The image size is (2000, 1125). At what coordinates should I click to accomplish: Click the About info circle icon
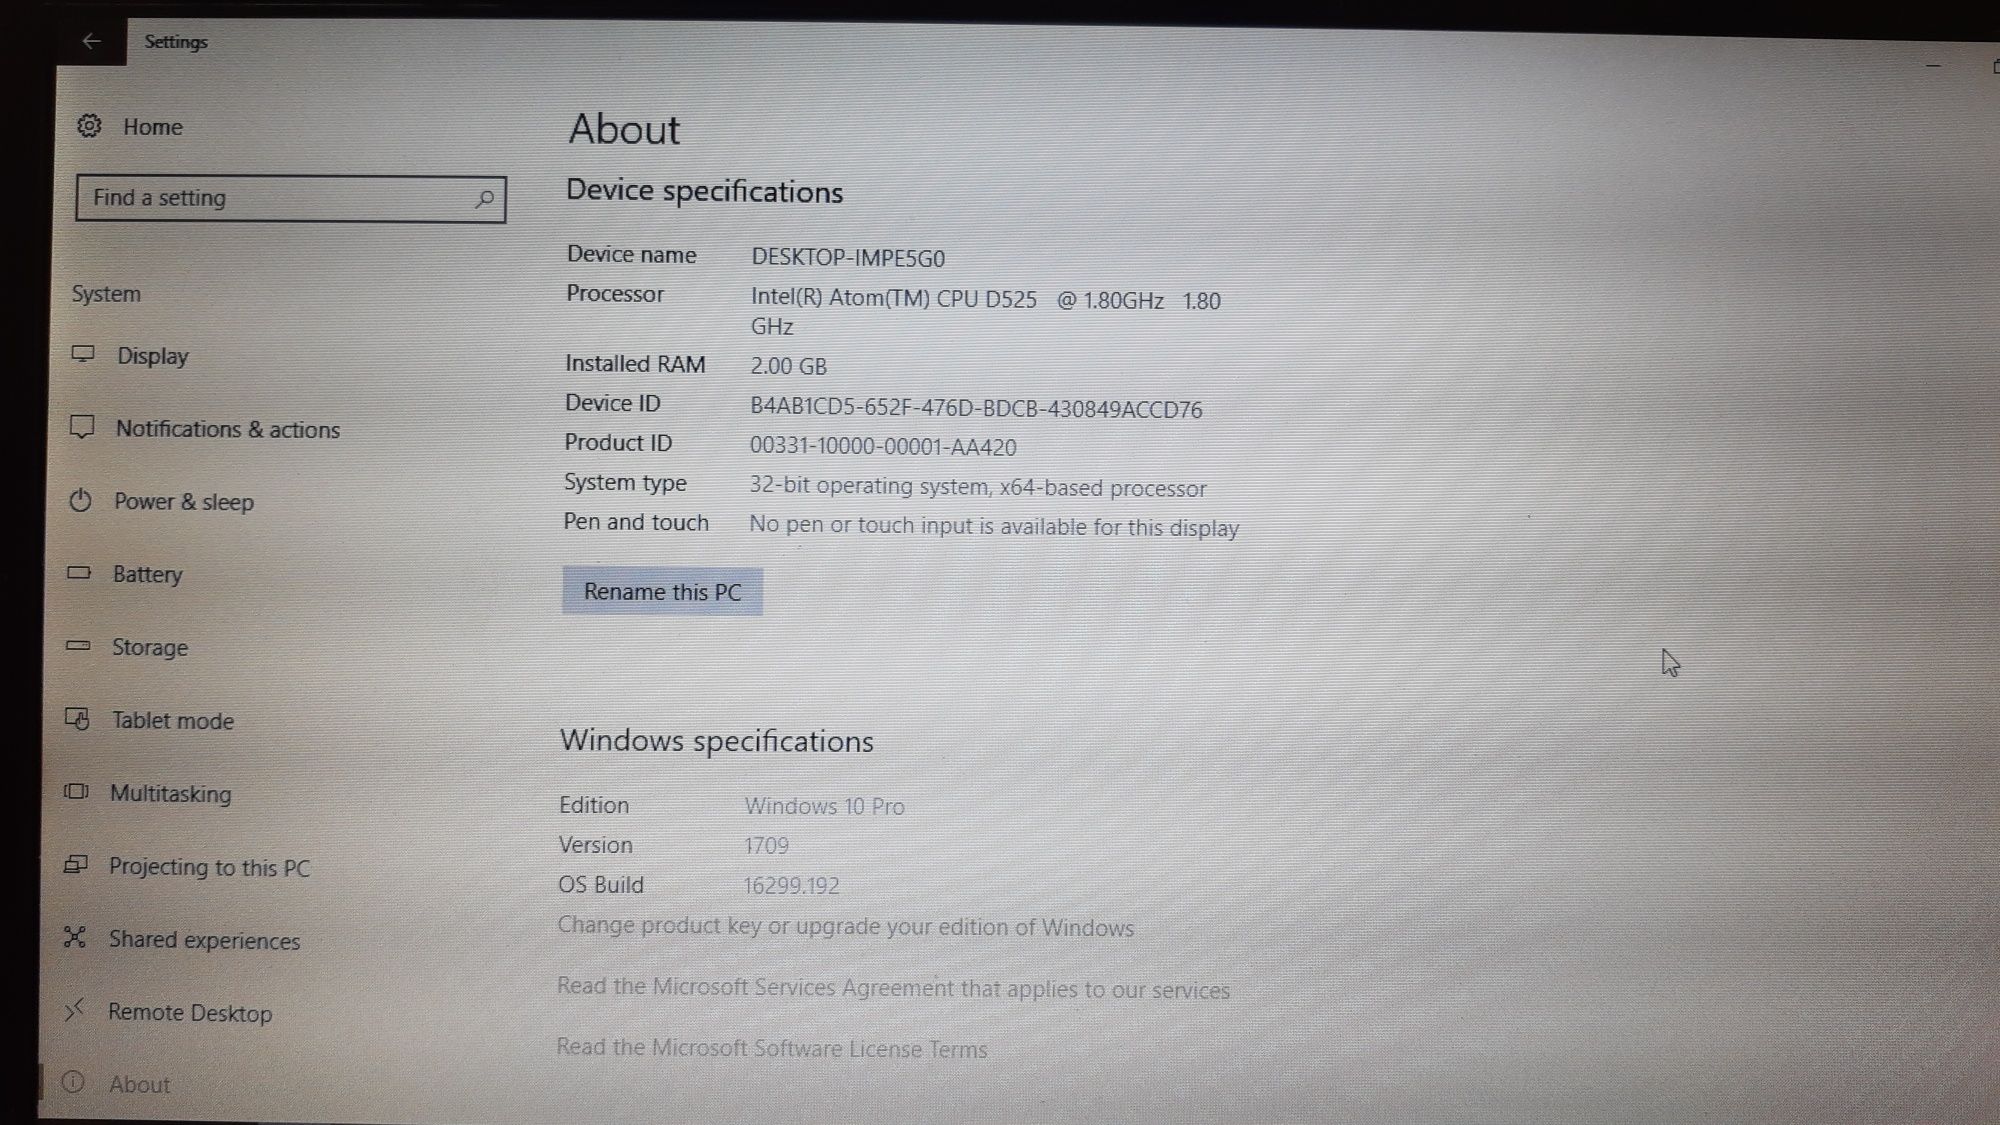pos(72,1082)
